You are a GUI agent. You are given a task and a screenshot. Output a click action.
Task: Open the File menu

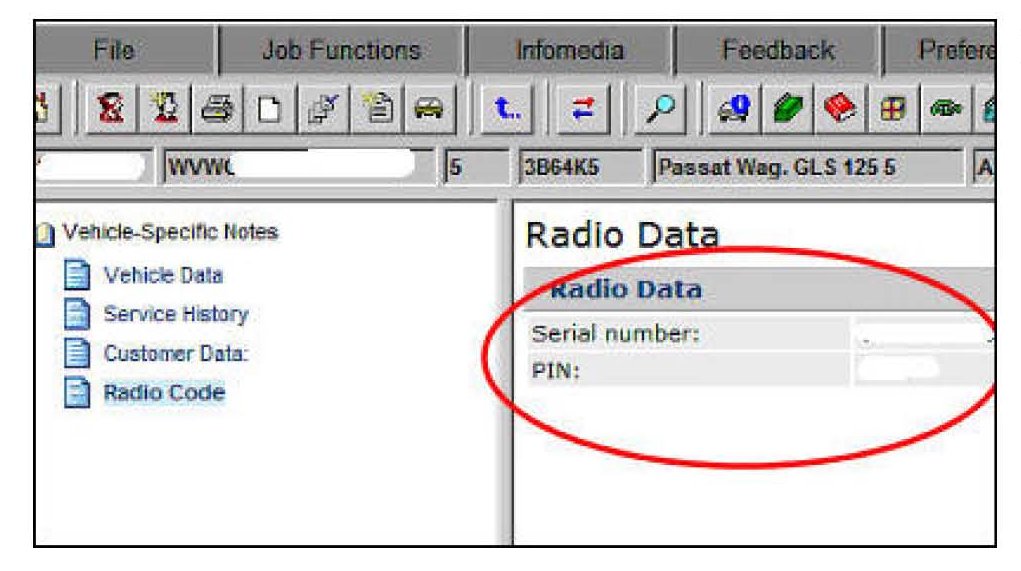pyautogui.click(x=113, y=50)
